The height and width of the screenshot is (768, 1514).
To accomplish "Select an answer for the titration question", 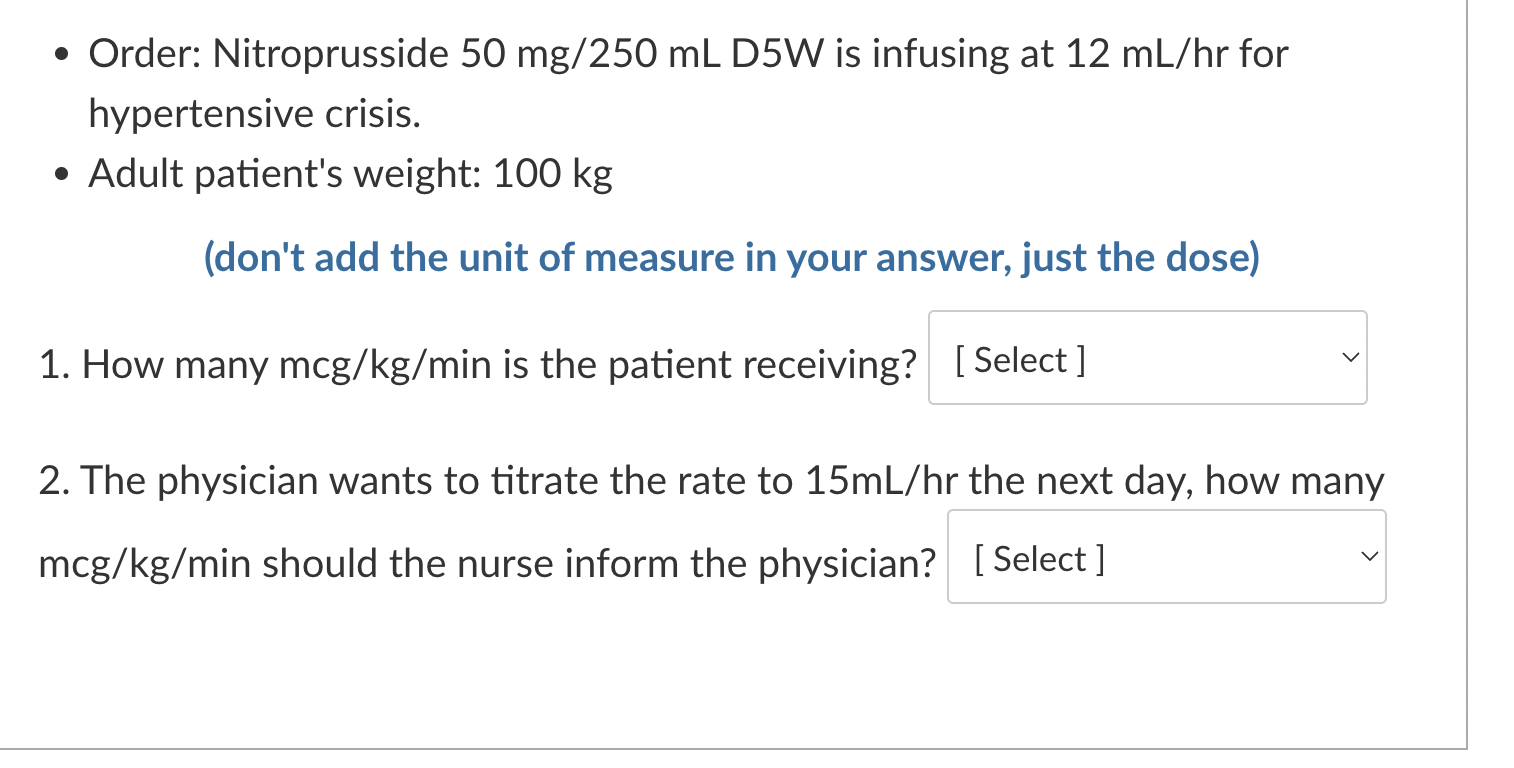I will [1165, 557].
